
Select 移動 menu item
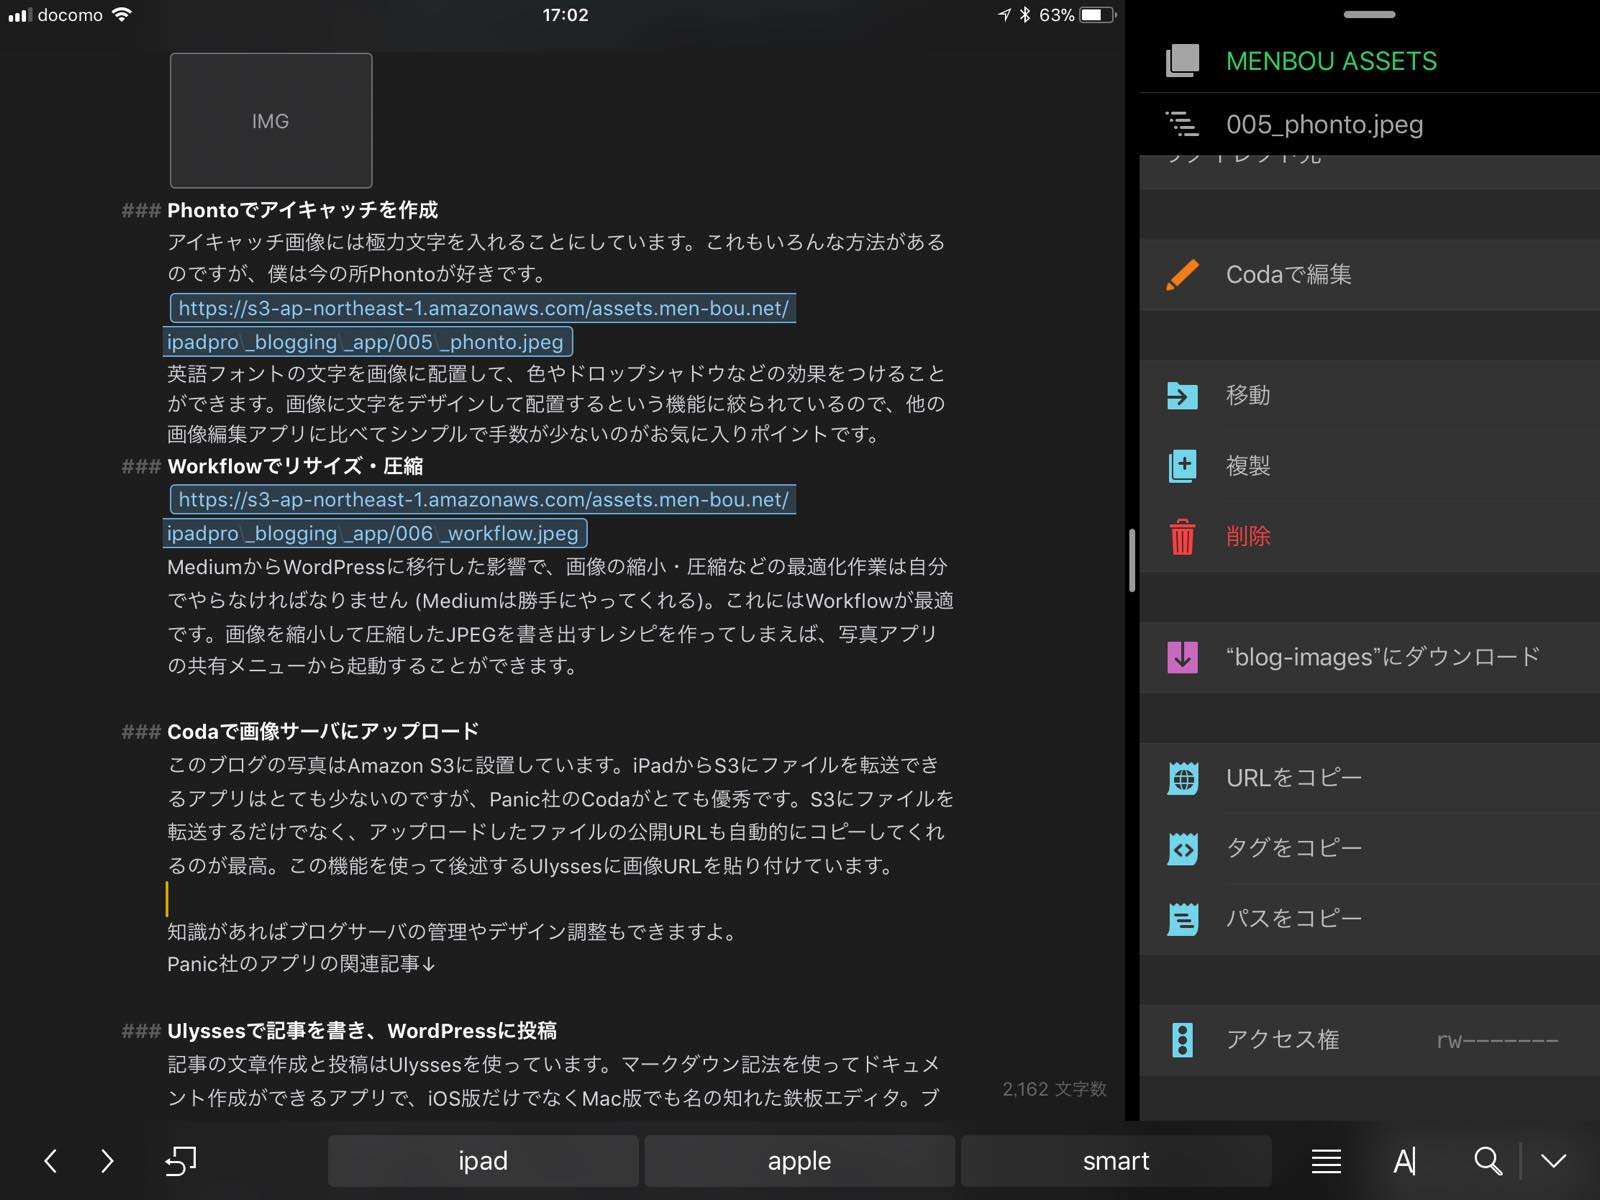tap(1370, 396)
